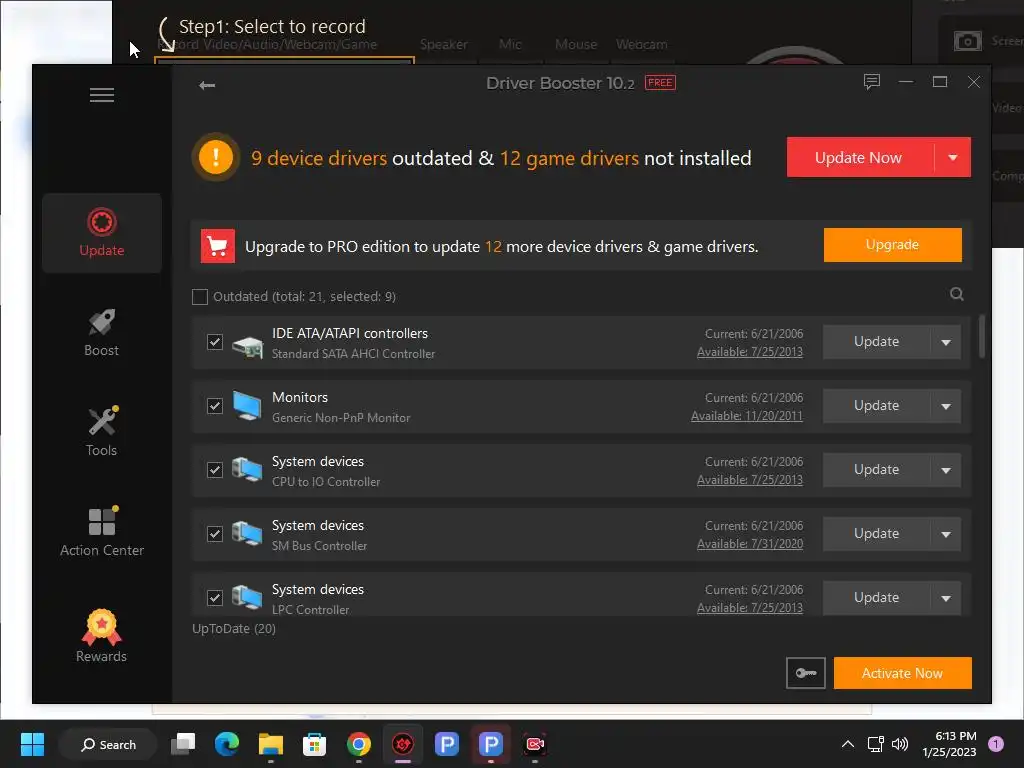Click the Activate Now button
1024x768 pixels.
pyautogui.click(x=903, y=673)
